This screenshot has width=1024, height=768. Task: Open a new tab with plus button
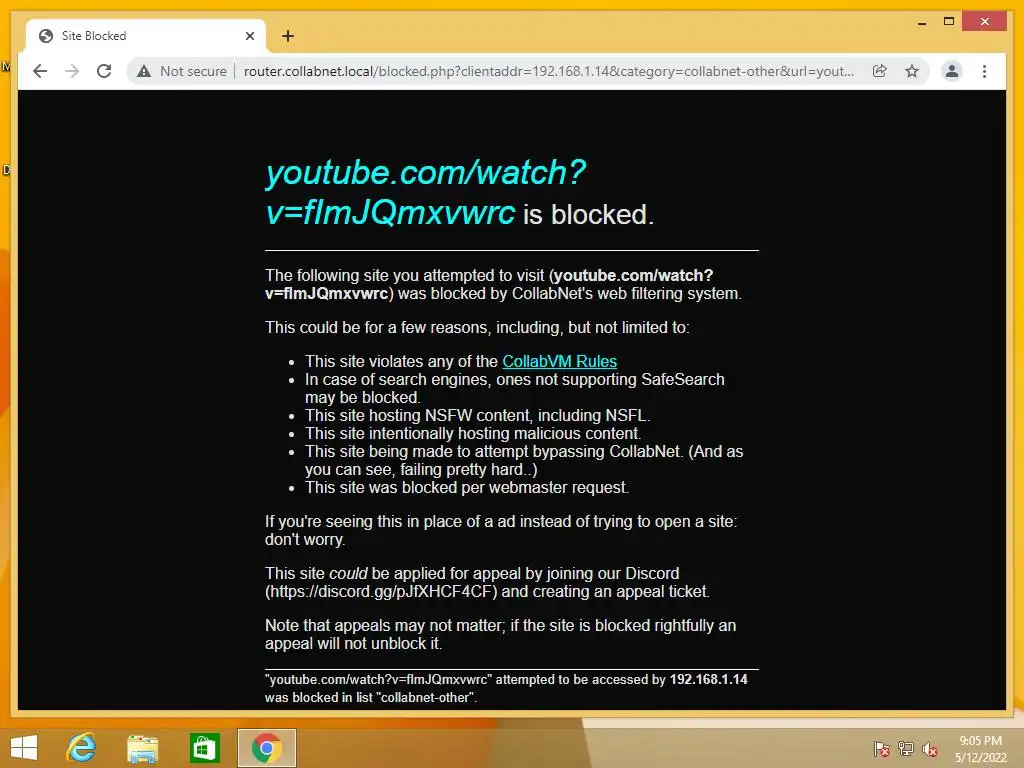pos(287,36)
